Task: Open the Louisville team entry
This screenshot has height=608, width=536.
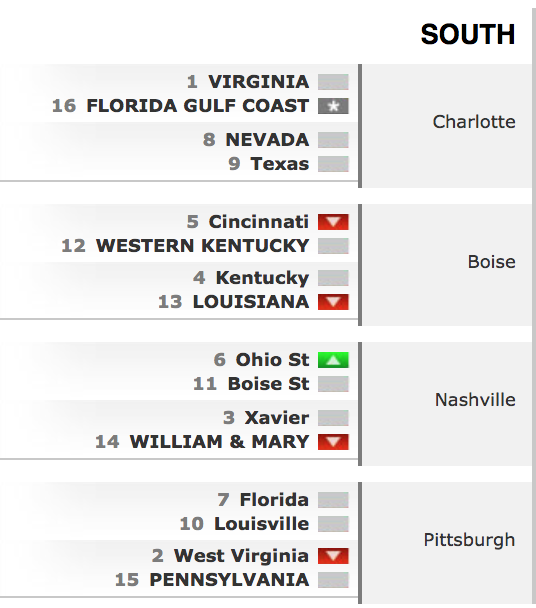Action: coord(262,524)
